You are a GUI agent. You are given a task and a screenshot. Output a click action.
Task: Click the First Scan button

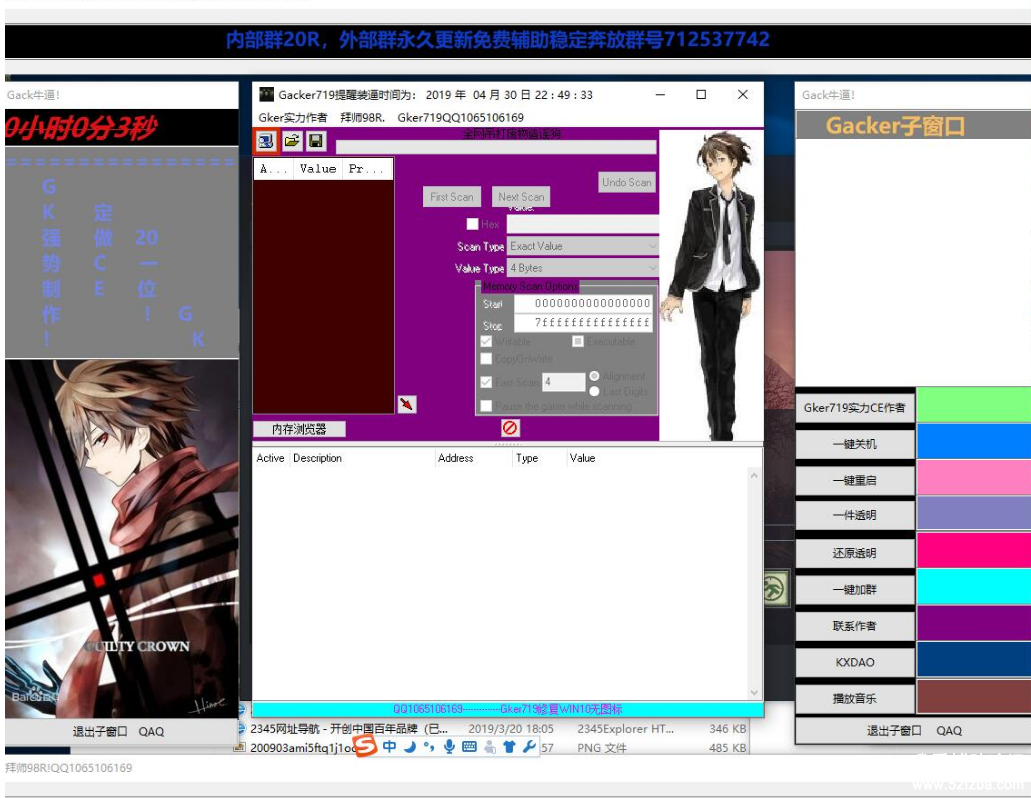pyautogui.click(x=452, y=197)
